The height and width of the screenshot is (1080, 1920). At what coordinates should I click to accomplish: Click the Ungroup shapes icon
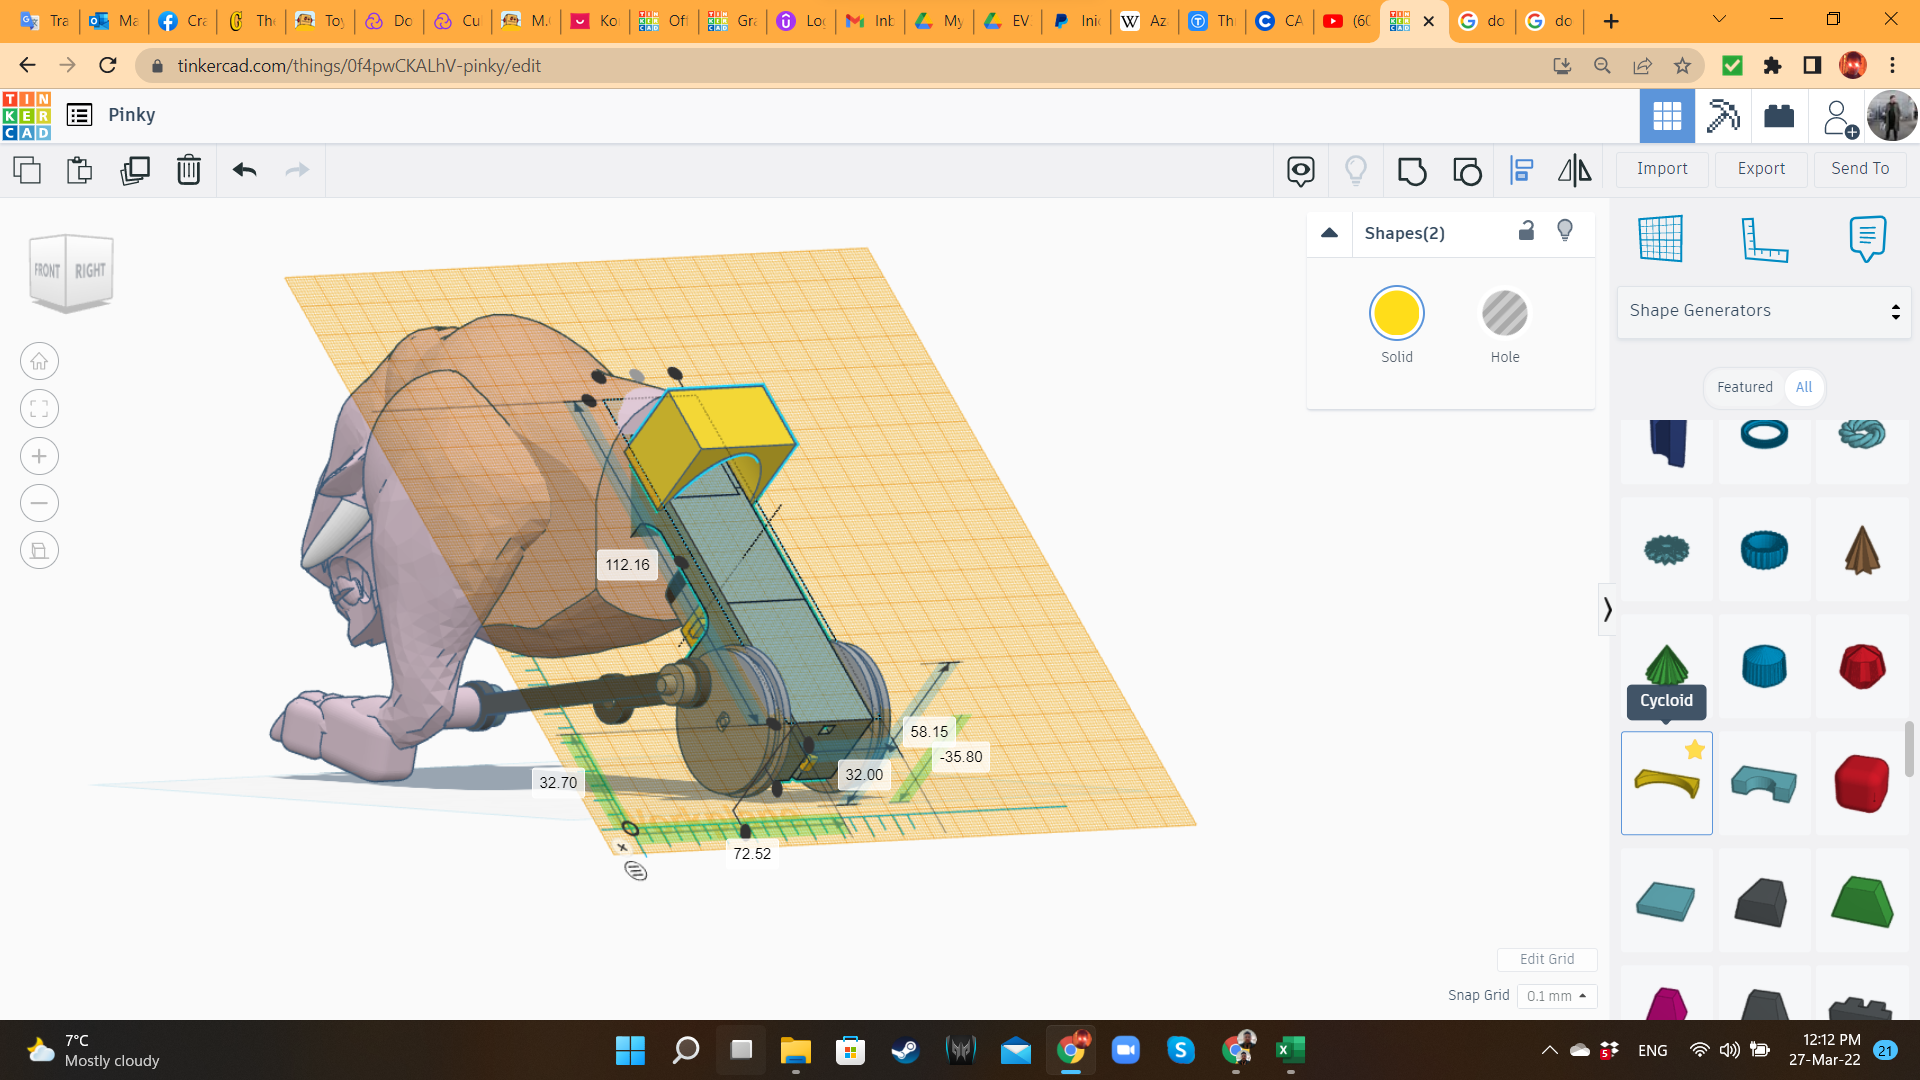point(1467,171)
